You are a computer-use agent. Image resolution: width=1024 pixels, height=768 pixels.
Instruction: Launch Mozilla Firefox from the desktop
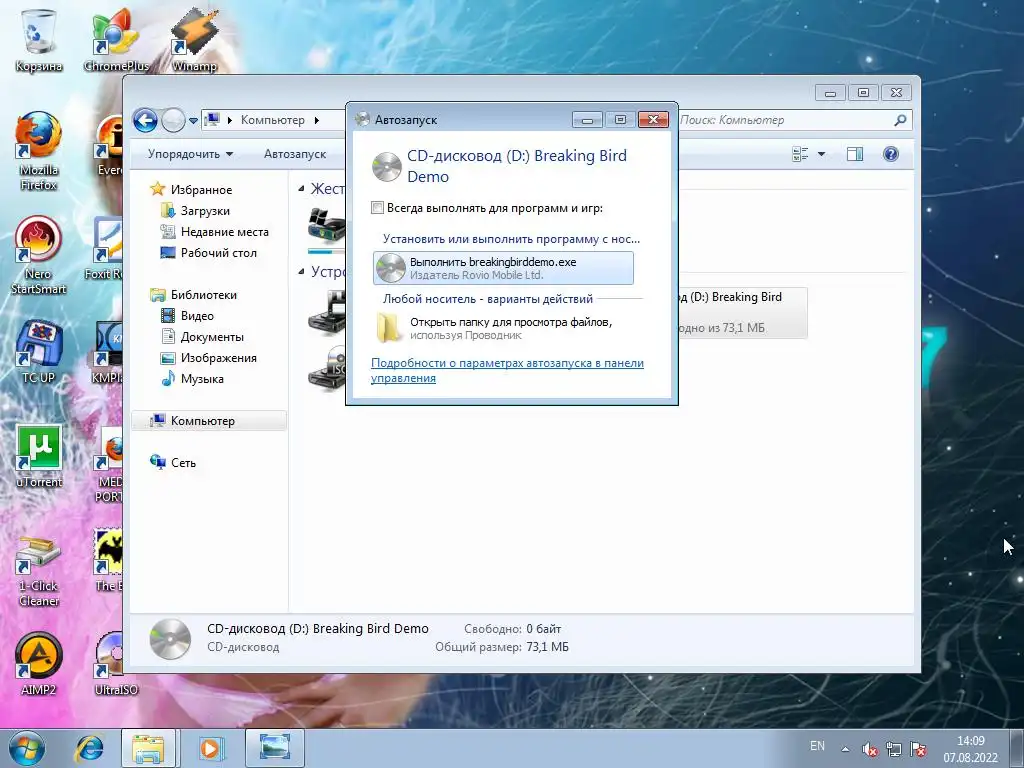click(38, 150)
